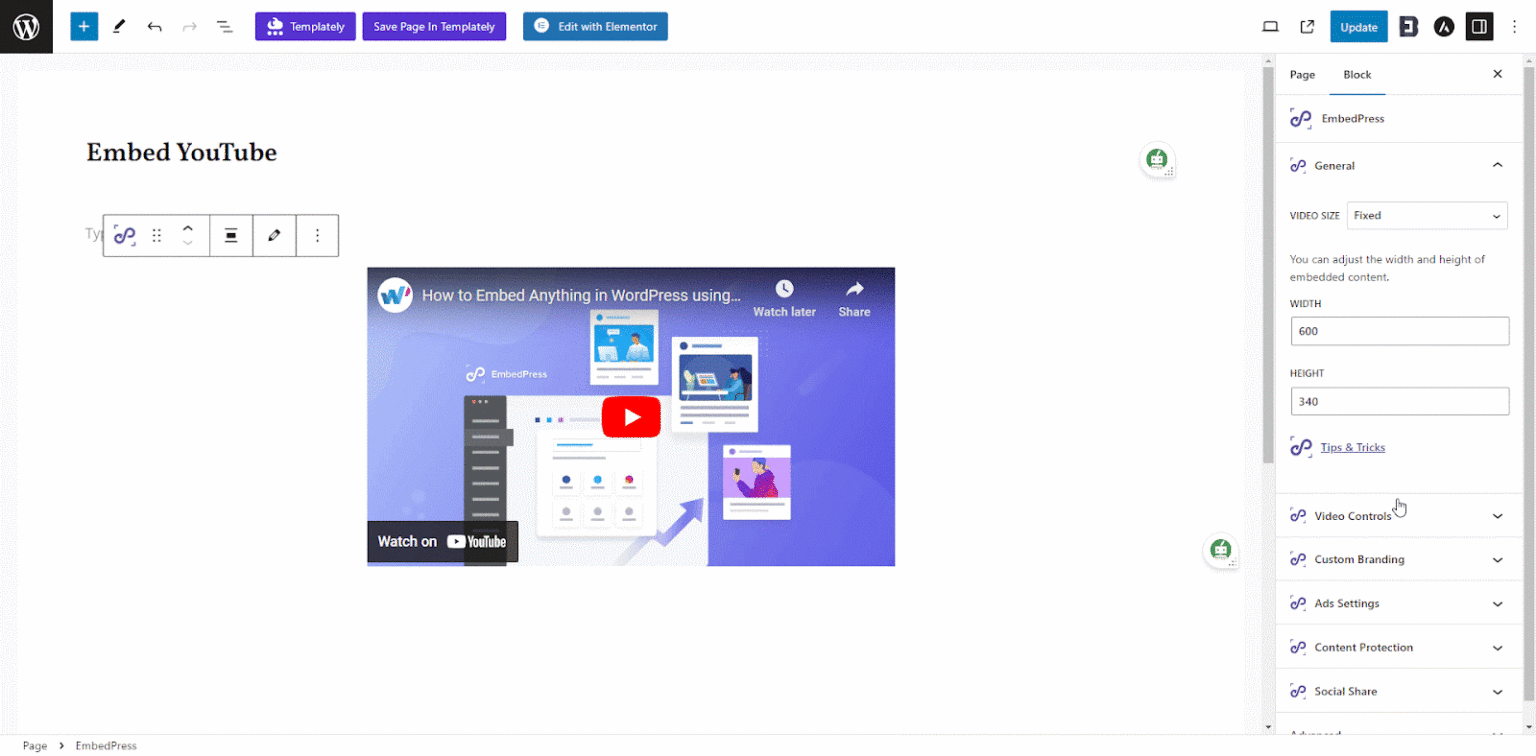Click inside the WIDTH input field
Screen dimensions: 1536x756
(1399, 330)
